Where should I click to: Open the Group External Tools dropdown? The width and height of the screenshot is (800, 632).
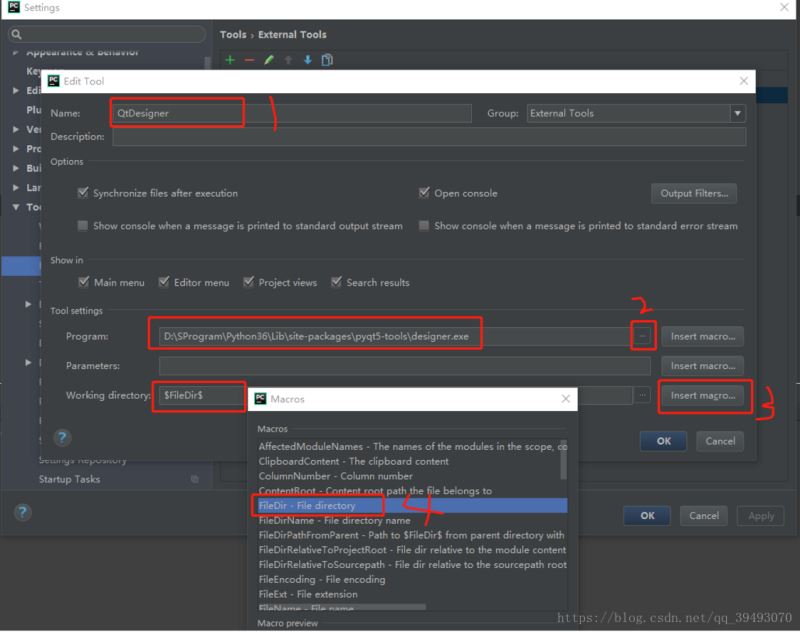click(737, 114)
